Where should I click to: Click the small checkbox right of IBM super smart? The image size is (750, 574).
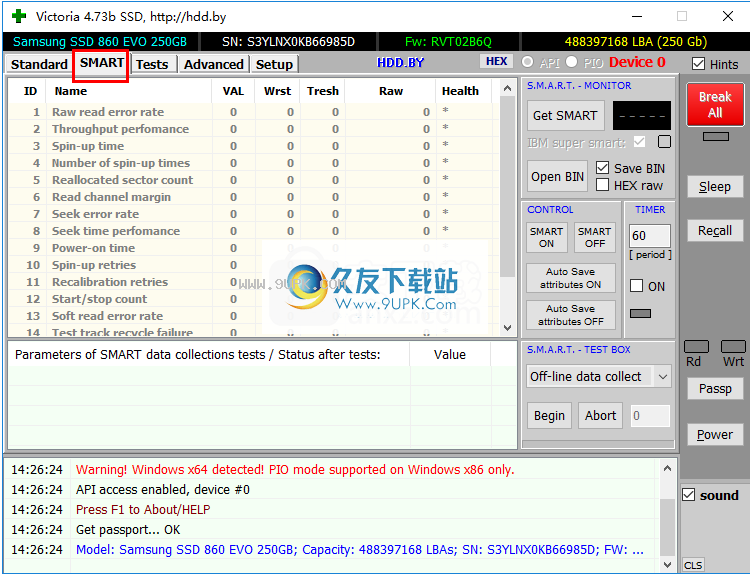point(664,142)
